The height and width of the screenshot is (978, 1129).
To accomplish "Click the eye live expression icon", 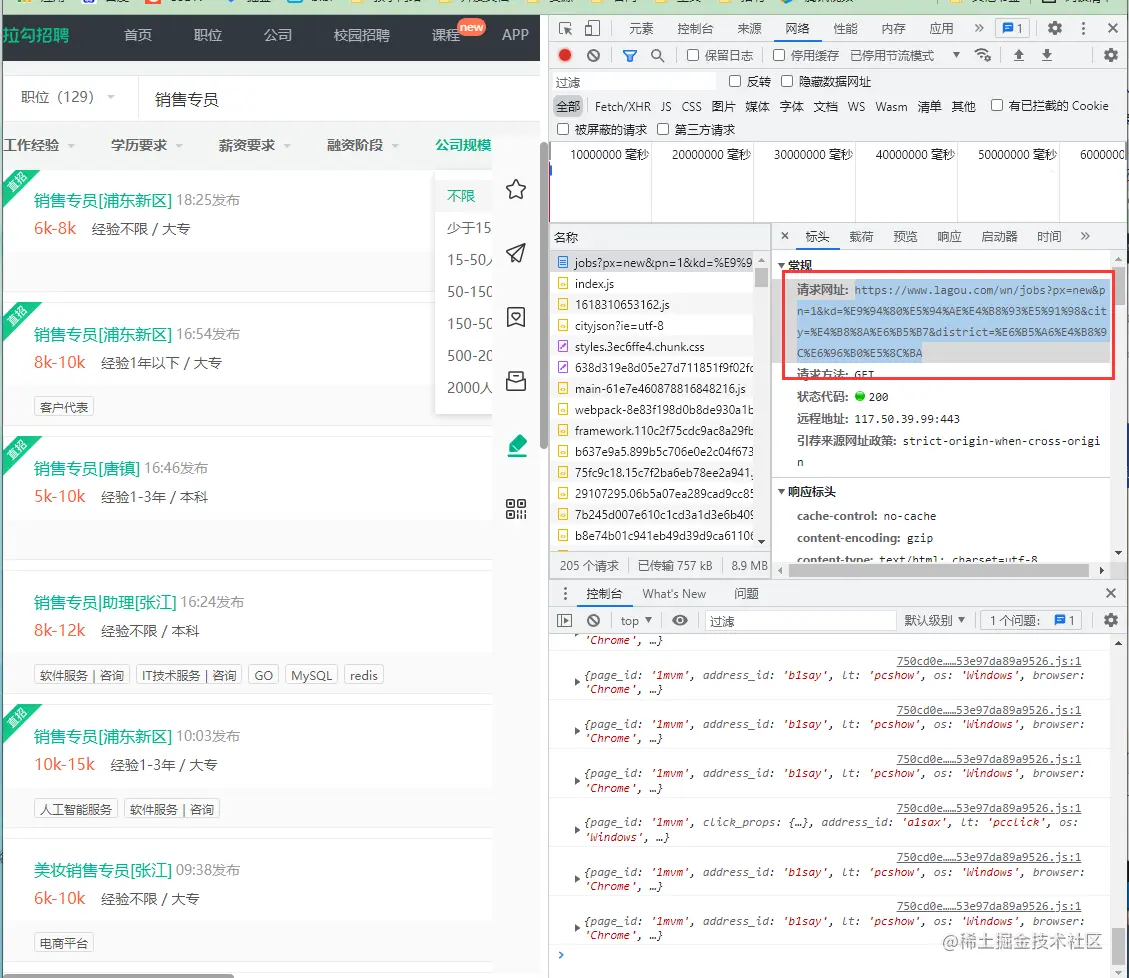I will pos(680,620).
